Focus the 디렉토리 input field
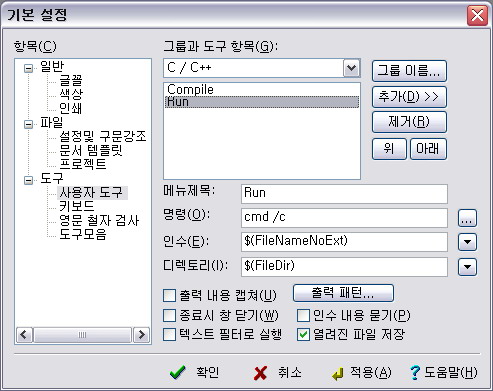Viewport: 493px width, 391px height. (x=344, y=267)
